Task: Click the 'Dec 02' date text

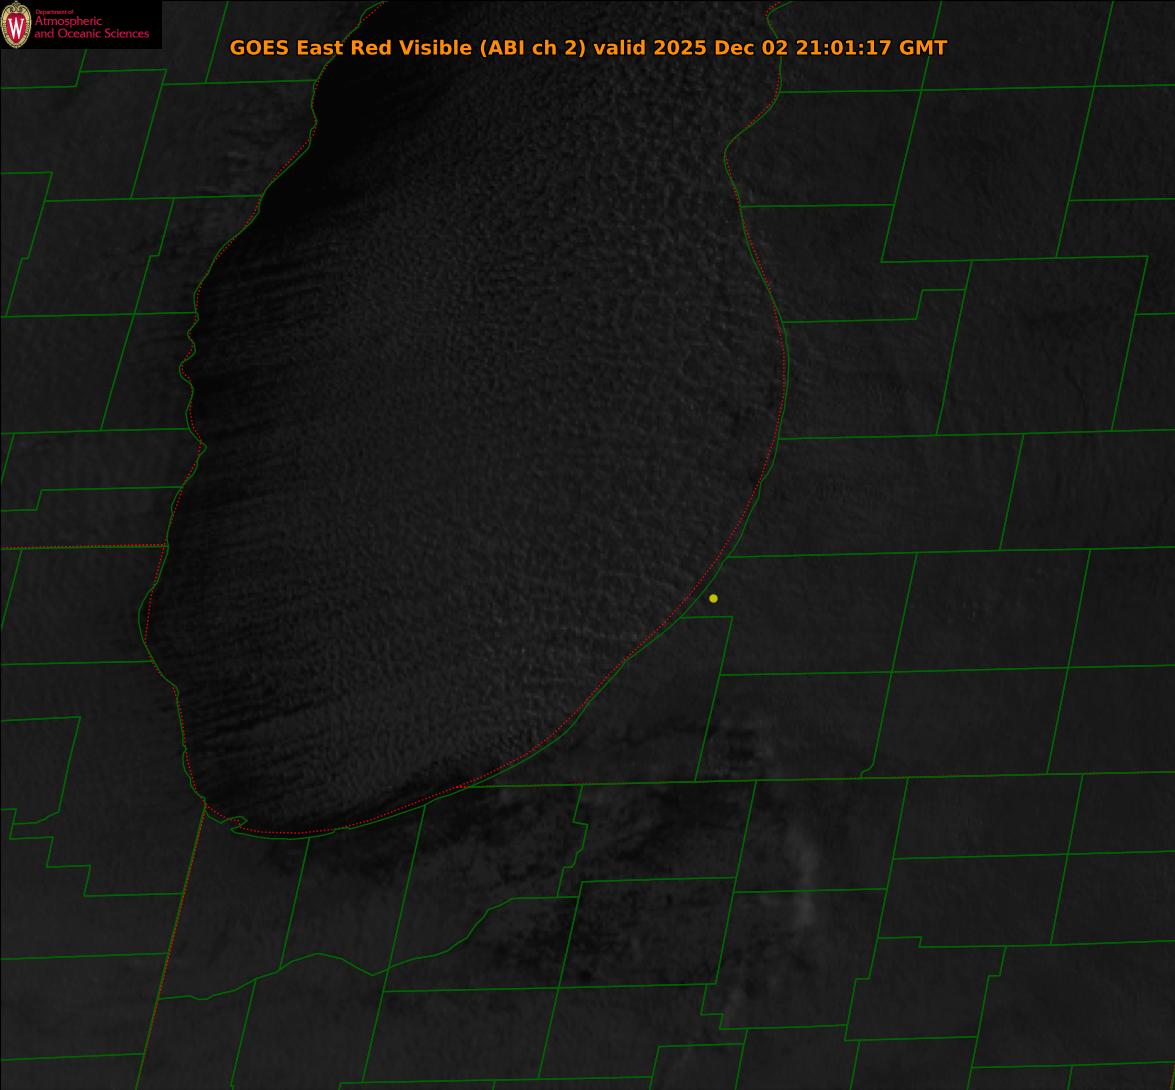Action: [752, 48]
